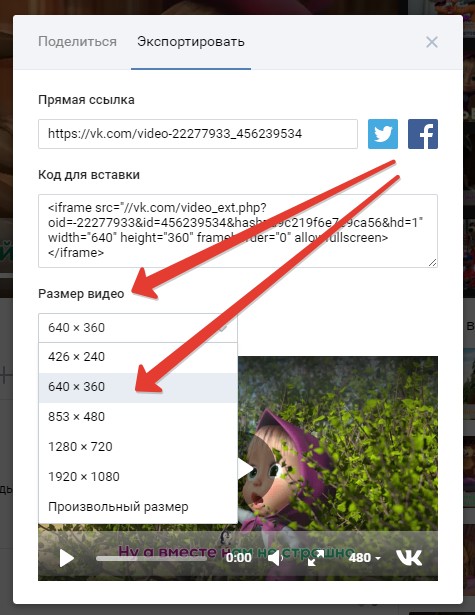Open the VK logo link in player
Screen dimensions: 475x615
(x=409, y=557)
